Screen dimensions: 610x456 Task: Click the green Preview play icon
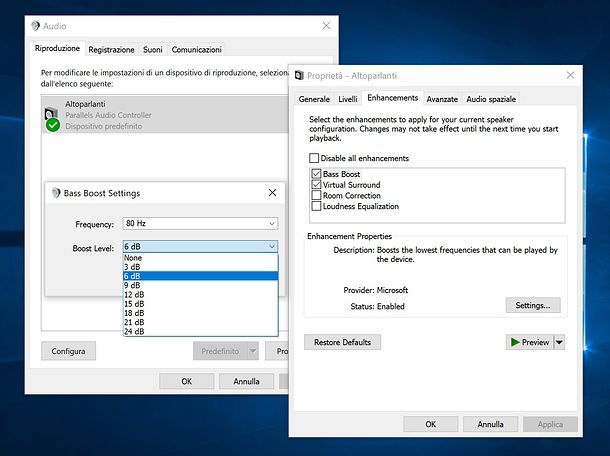pyautogui.click(x=515, y=342)
